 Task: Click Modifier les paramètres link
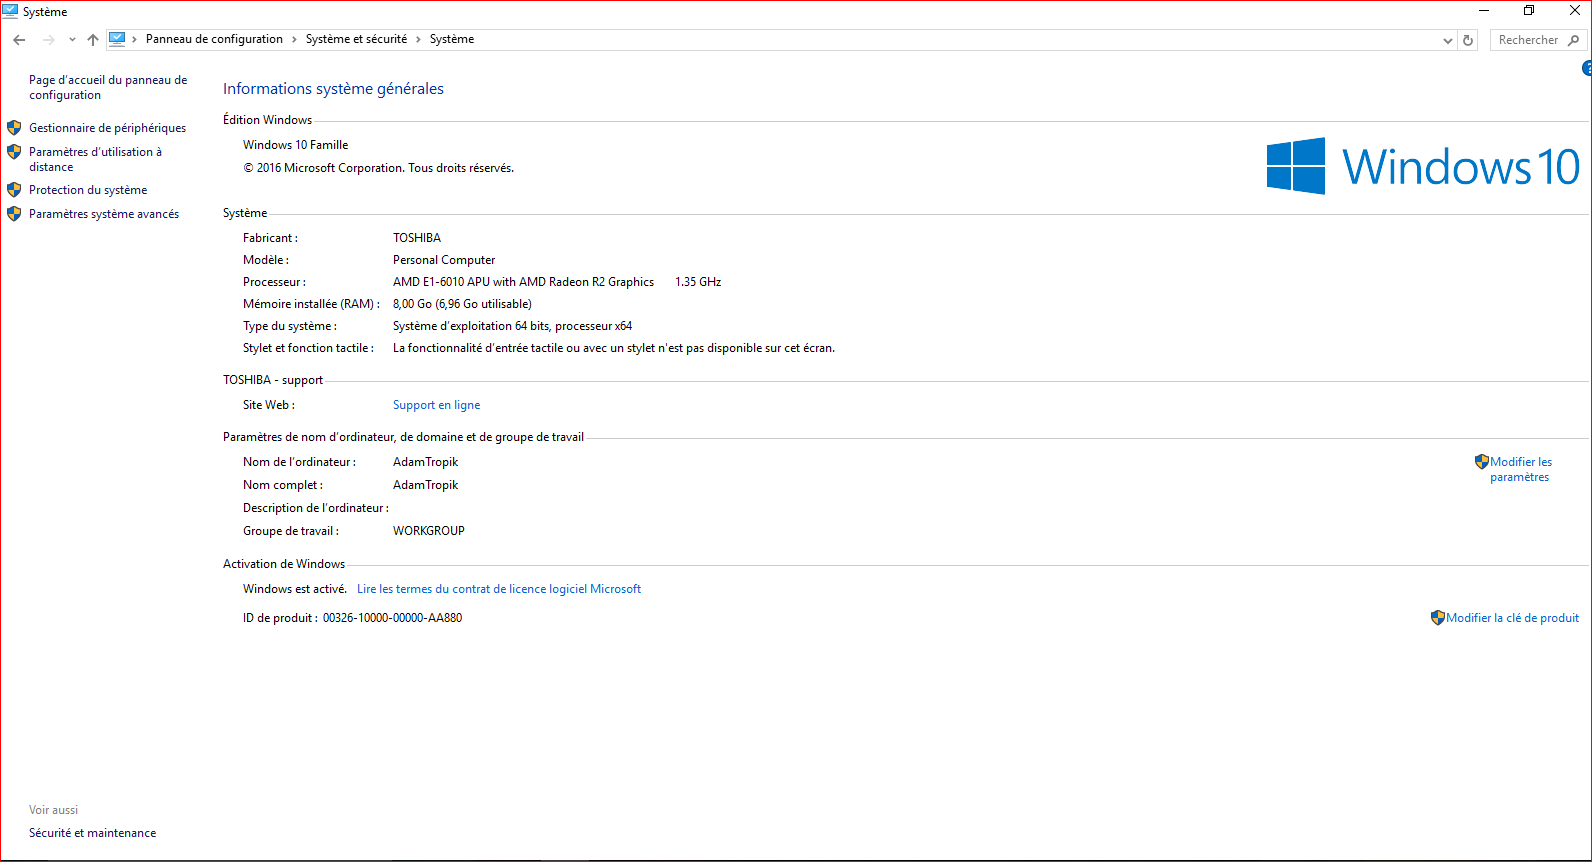click(x=1521, y=469)
